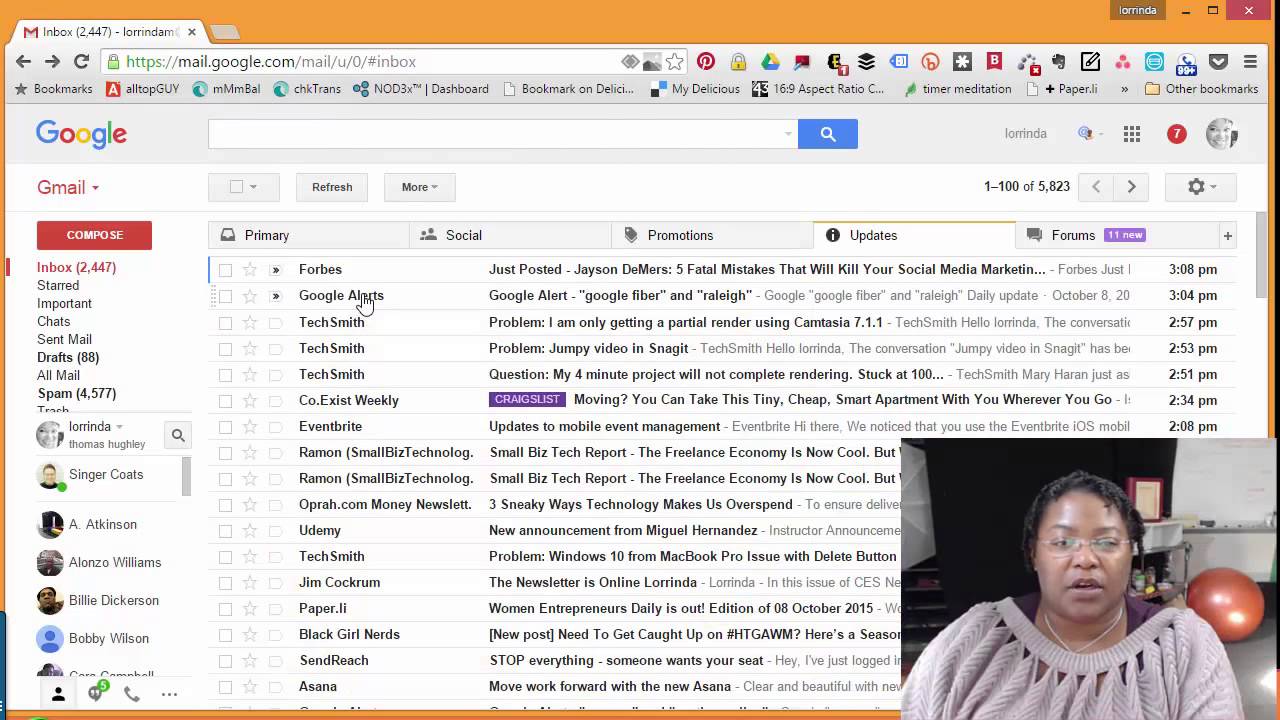The width and height of the screenshot is (1280, 720).
Task: Open the More actions dropdown
Action: 419,187
